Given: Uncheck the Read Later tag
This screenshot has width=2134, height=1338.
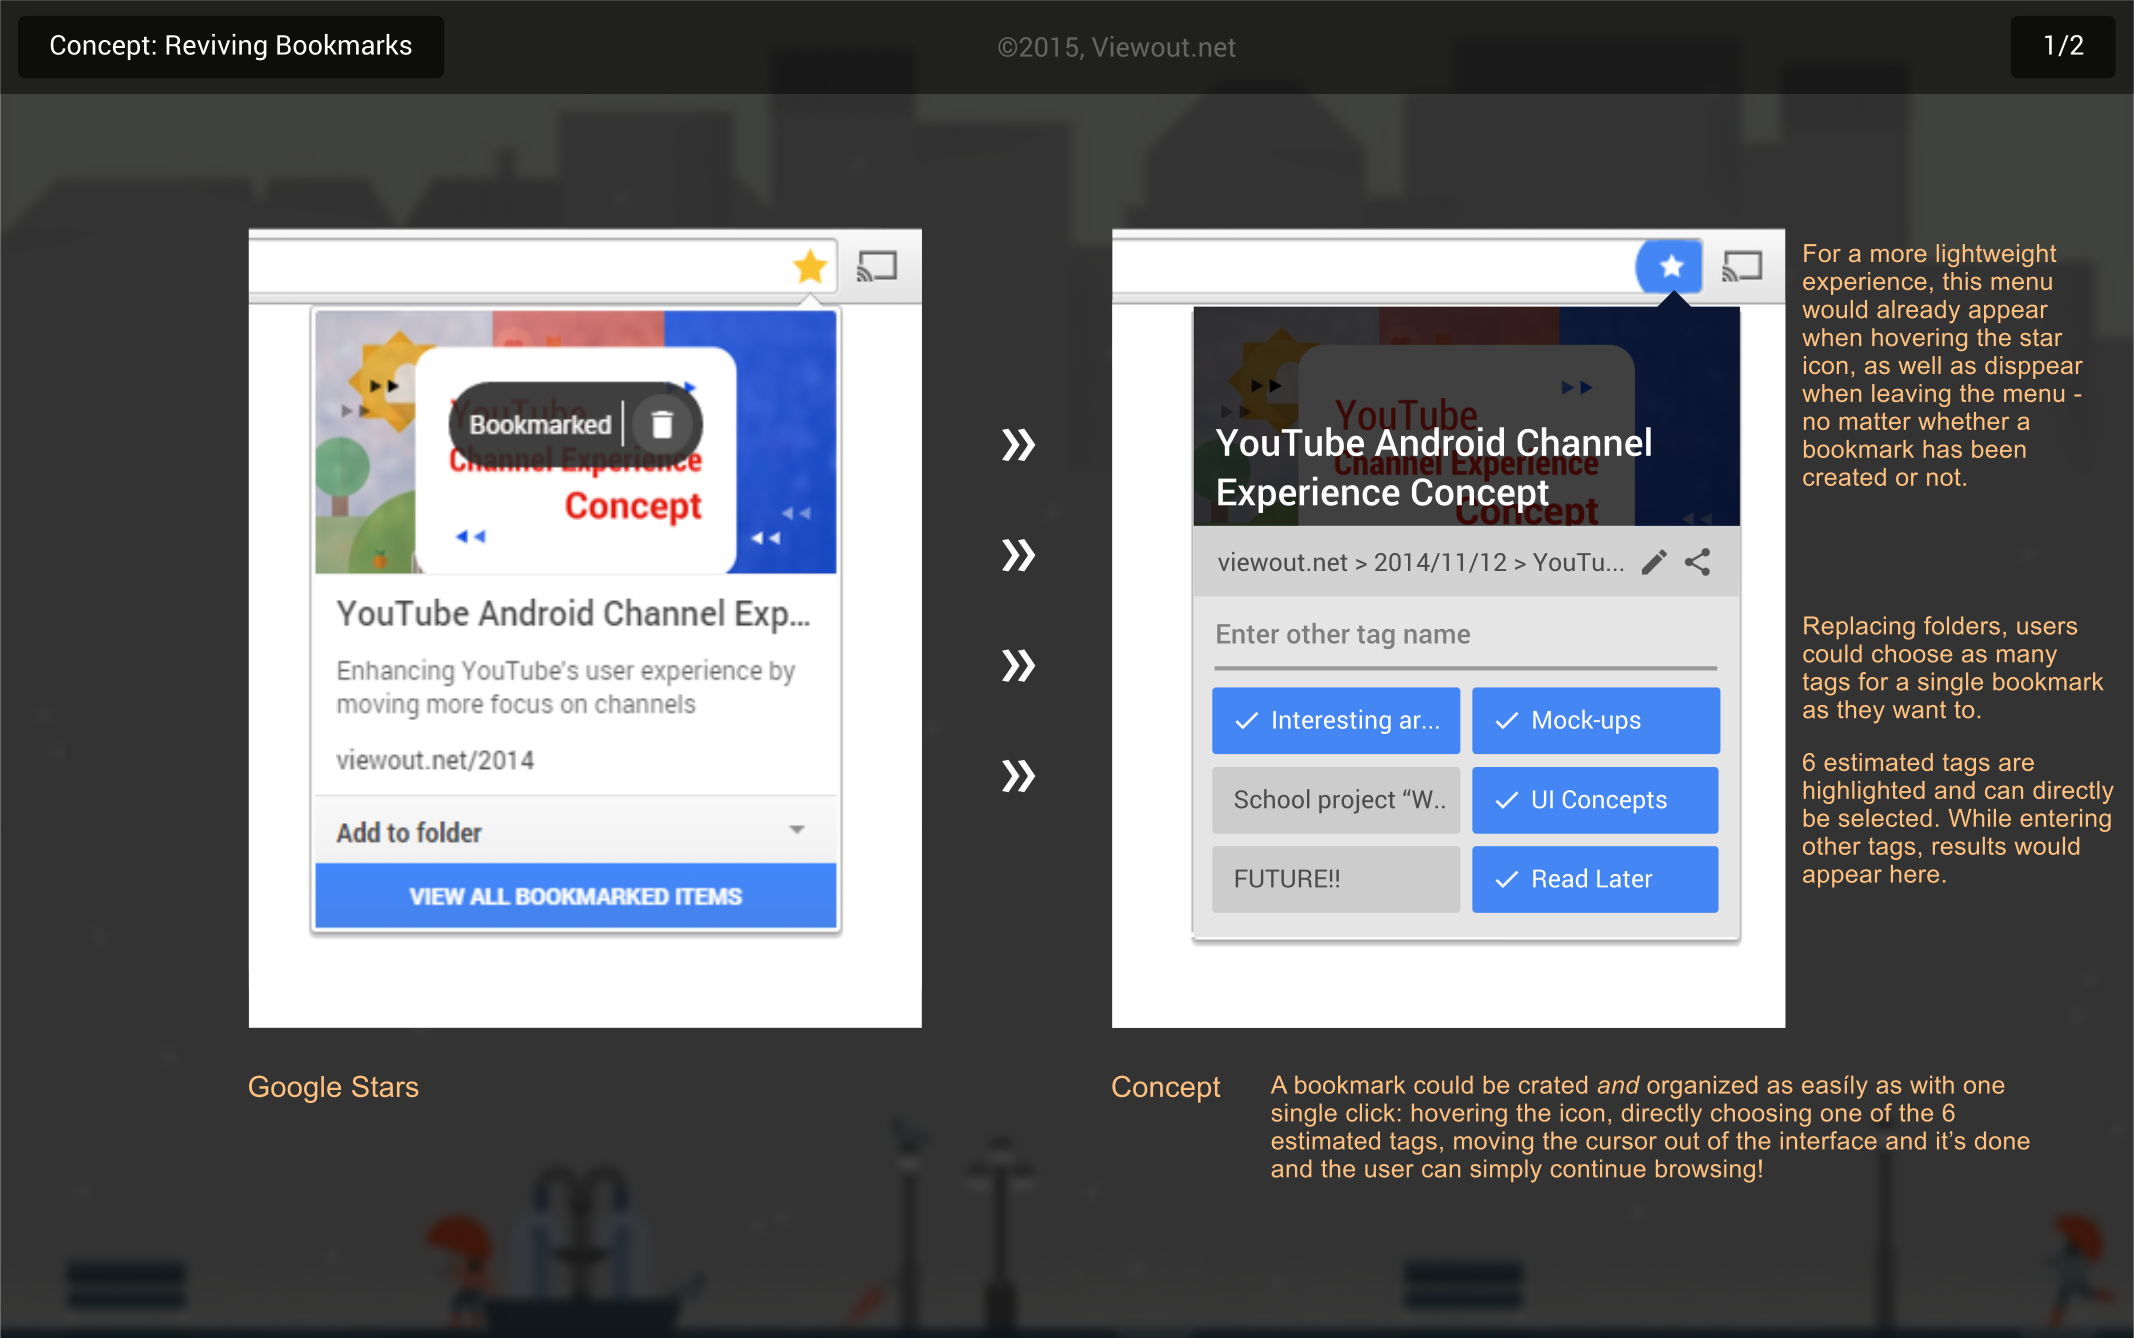Looking at the screenshot, I should click(x=1595, y=879).
